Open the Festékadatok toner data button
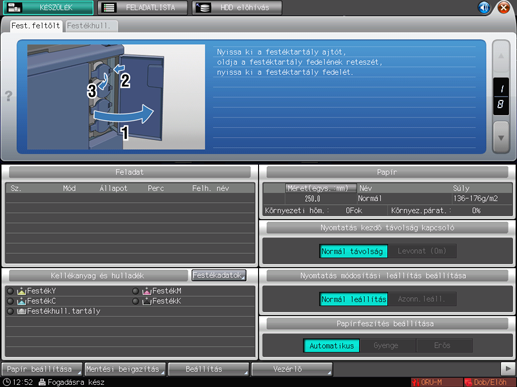This screenshot has height=387, width=517. [219, 275]
